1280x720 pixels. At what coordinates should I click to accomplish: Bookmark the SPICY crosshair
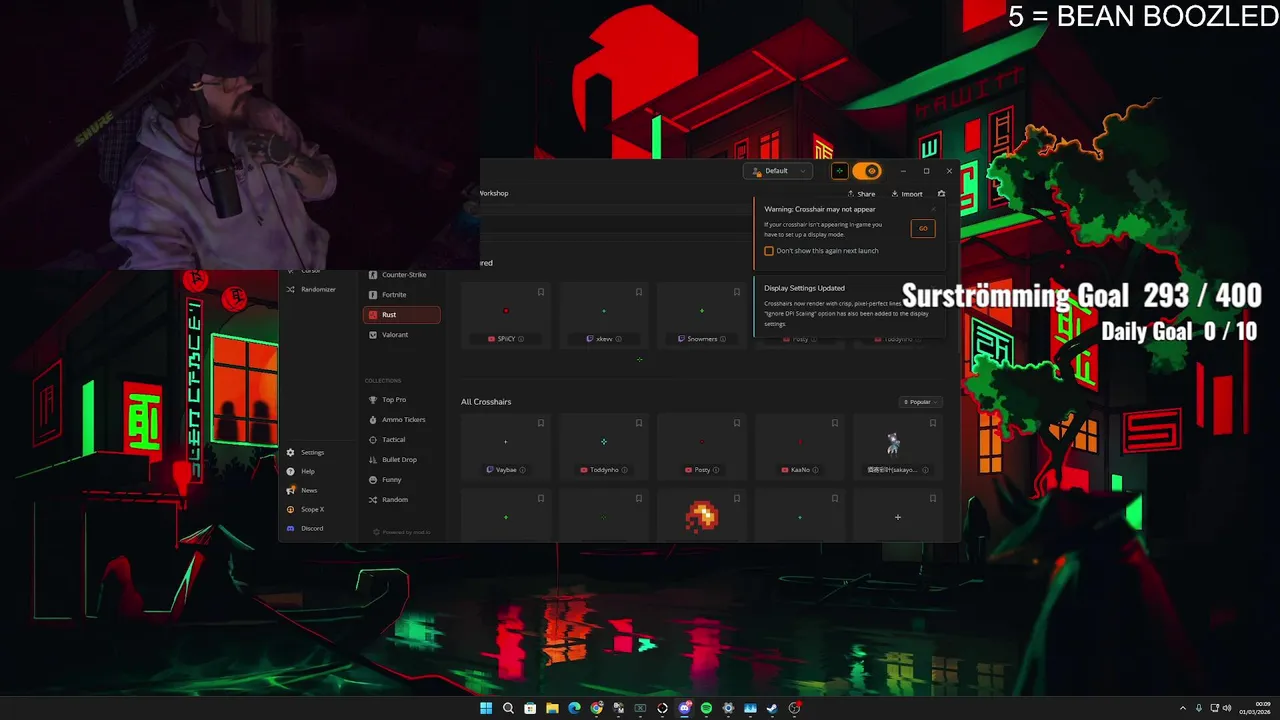[x=541, y=292]
